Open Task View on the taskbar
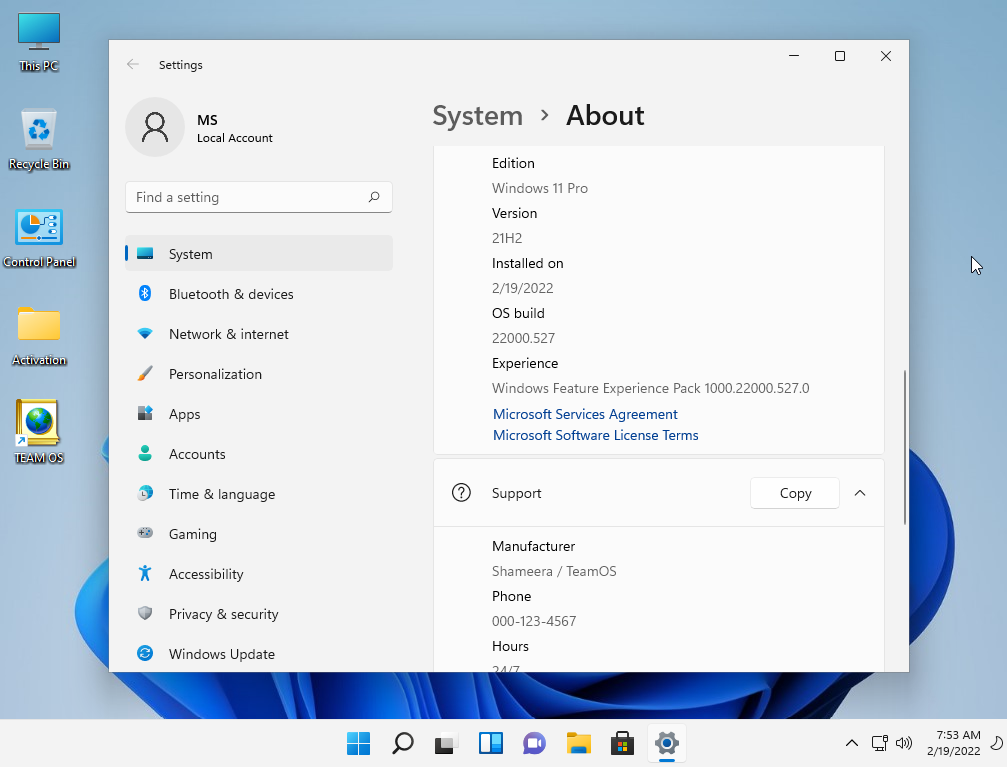Viewport: 1007px width, 767px height. 446,743
